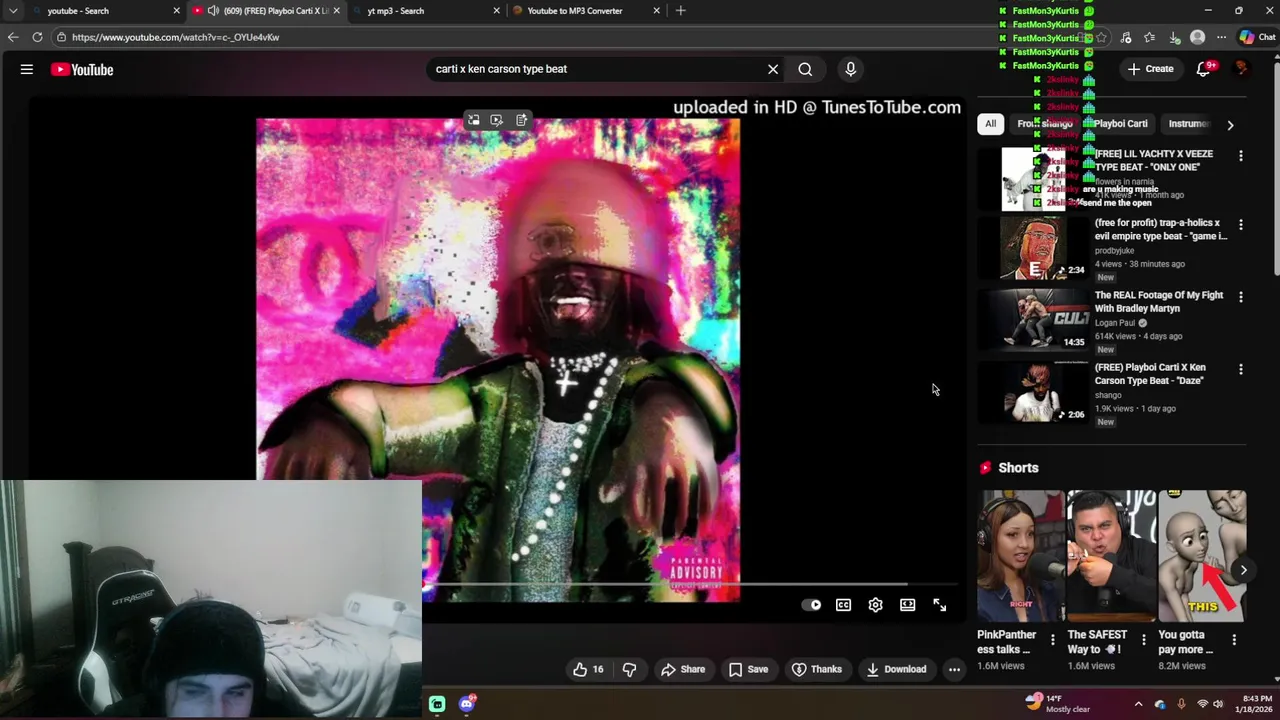Open the browser favorites list
Screen dimensions: 1280x720
point(1150,37)
